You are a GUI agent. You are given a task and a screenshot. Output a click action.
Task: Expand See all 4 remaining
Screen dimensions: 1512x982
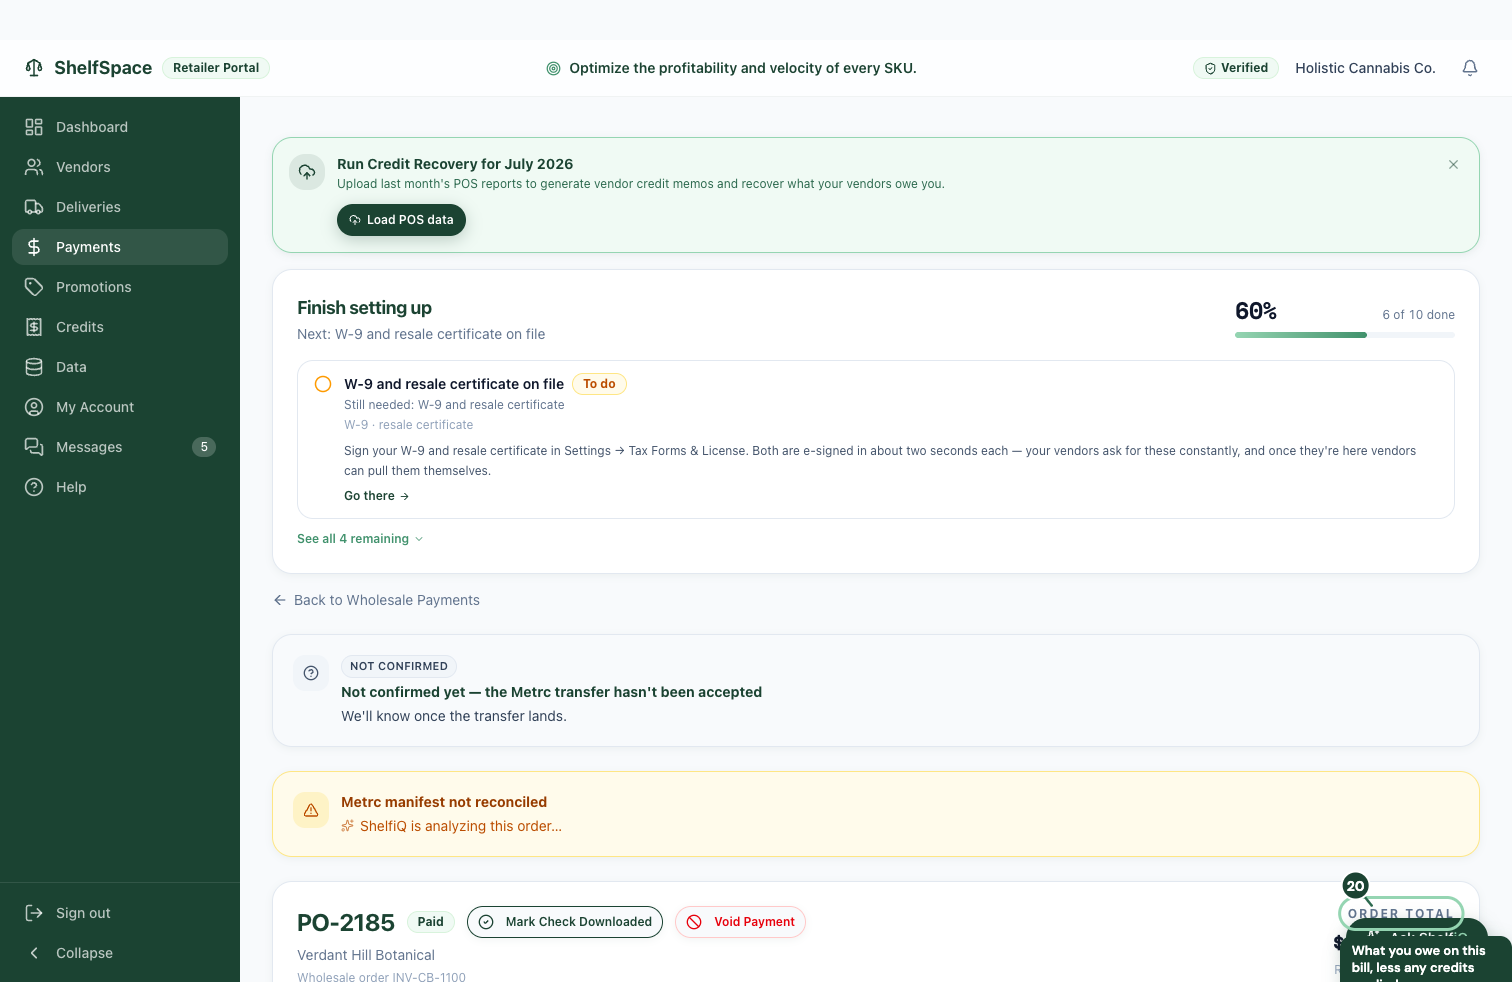pyautogui.click(x=360, y=539)
